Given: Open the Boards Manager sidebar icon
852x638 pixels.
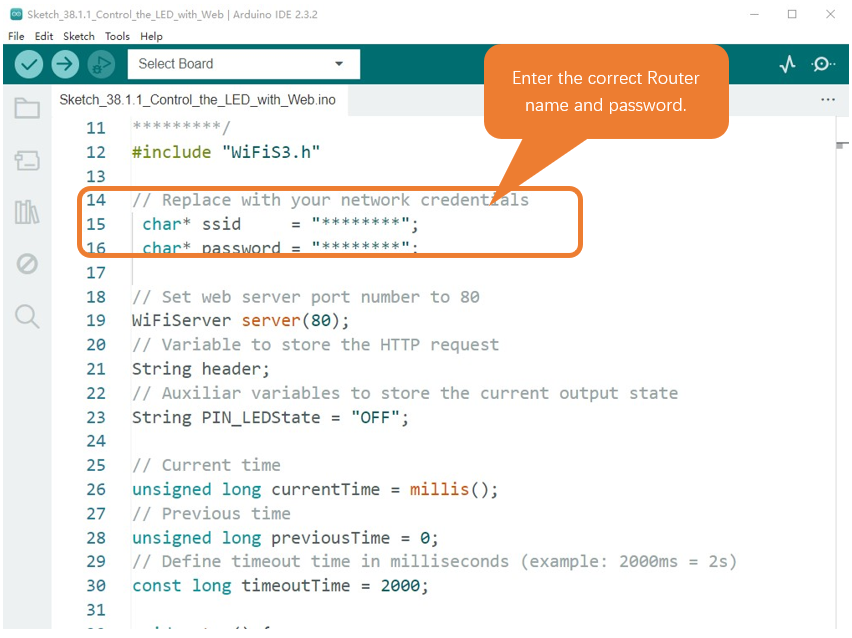Looking at the screenshot, I should [x=27, y=160].
